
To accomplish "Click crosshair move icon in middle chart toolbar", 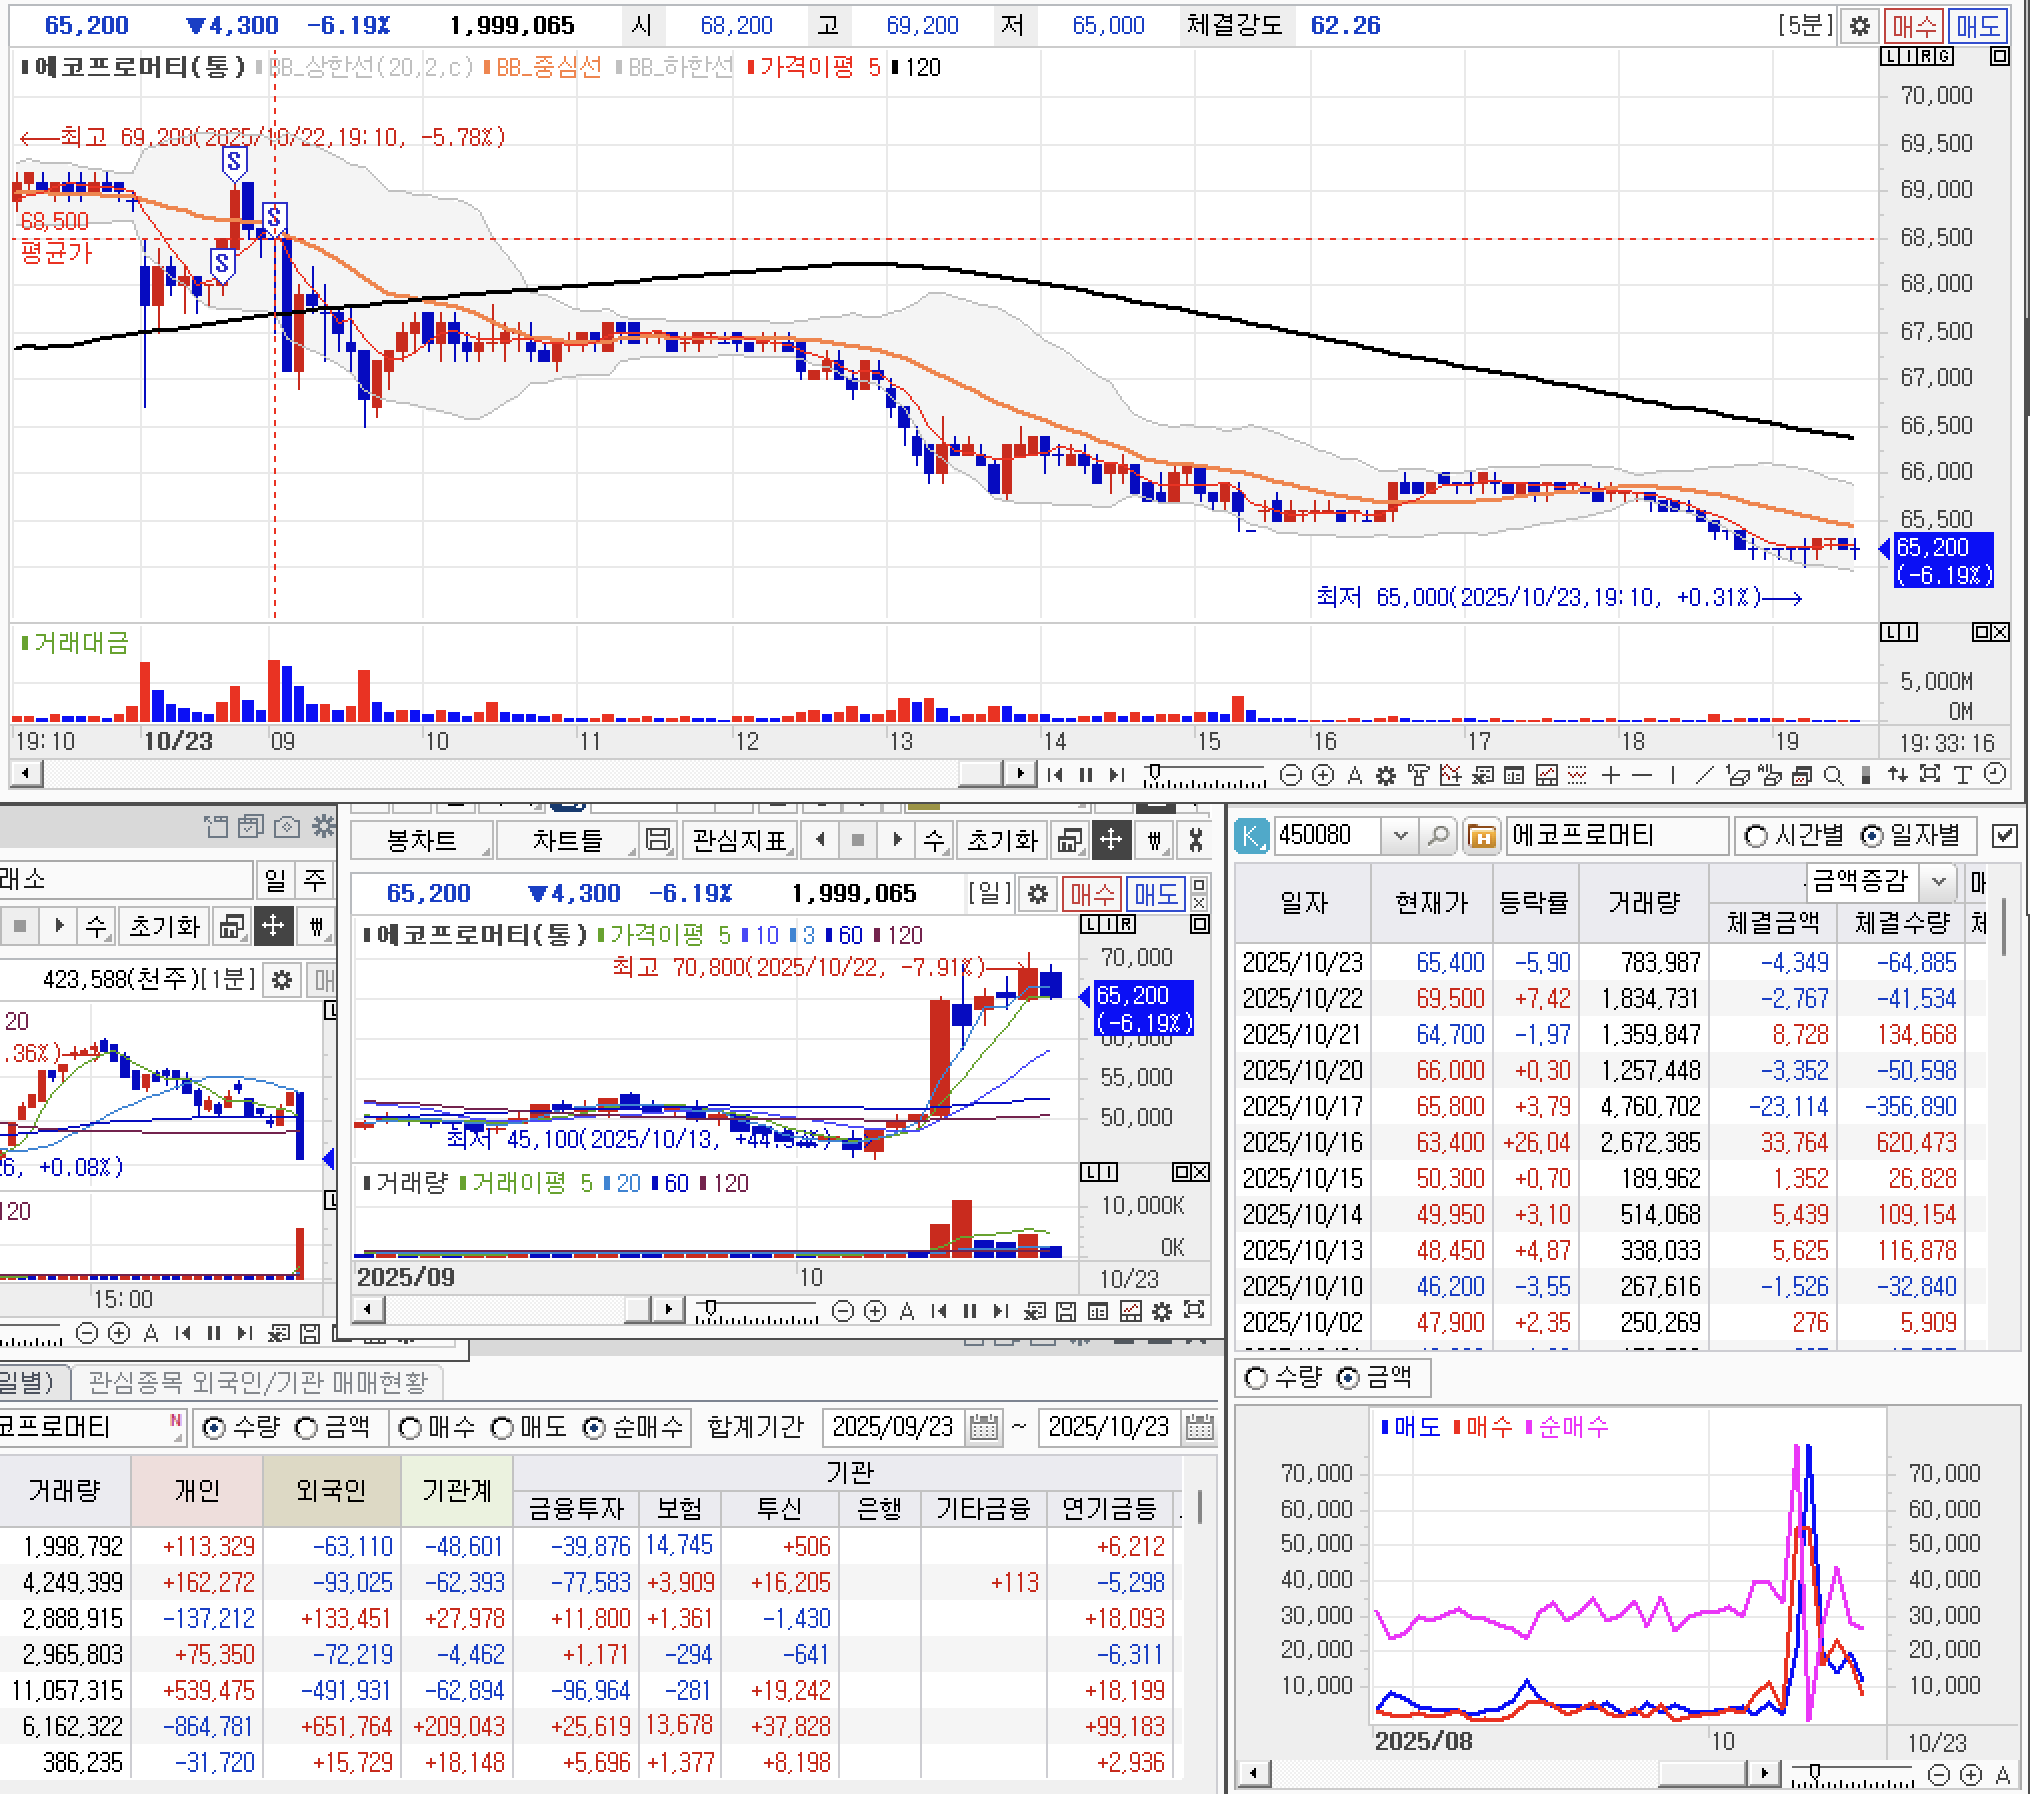I will (1111, 840).
